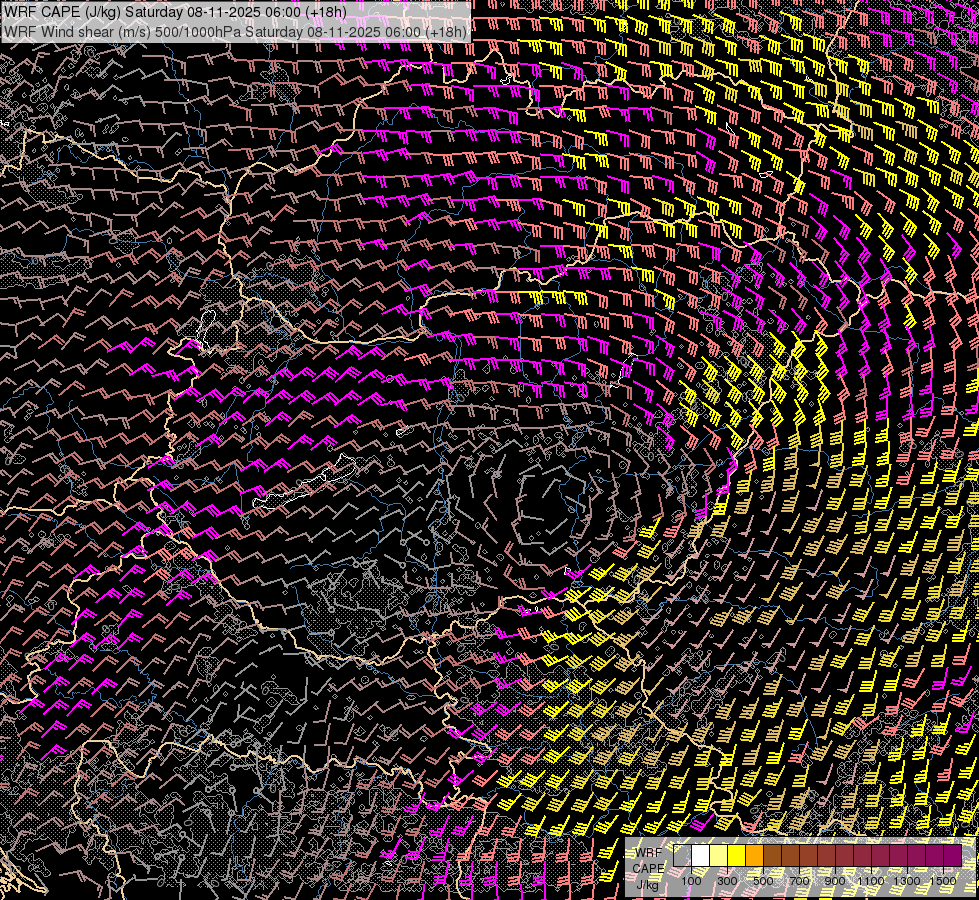
Task: Click the "500" value under the colorbar
Action: [763, 881]
